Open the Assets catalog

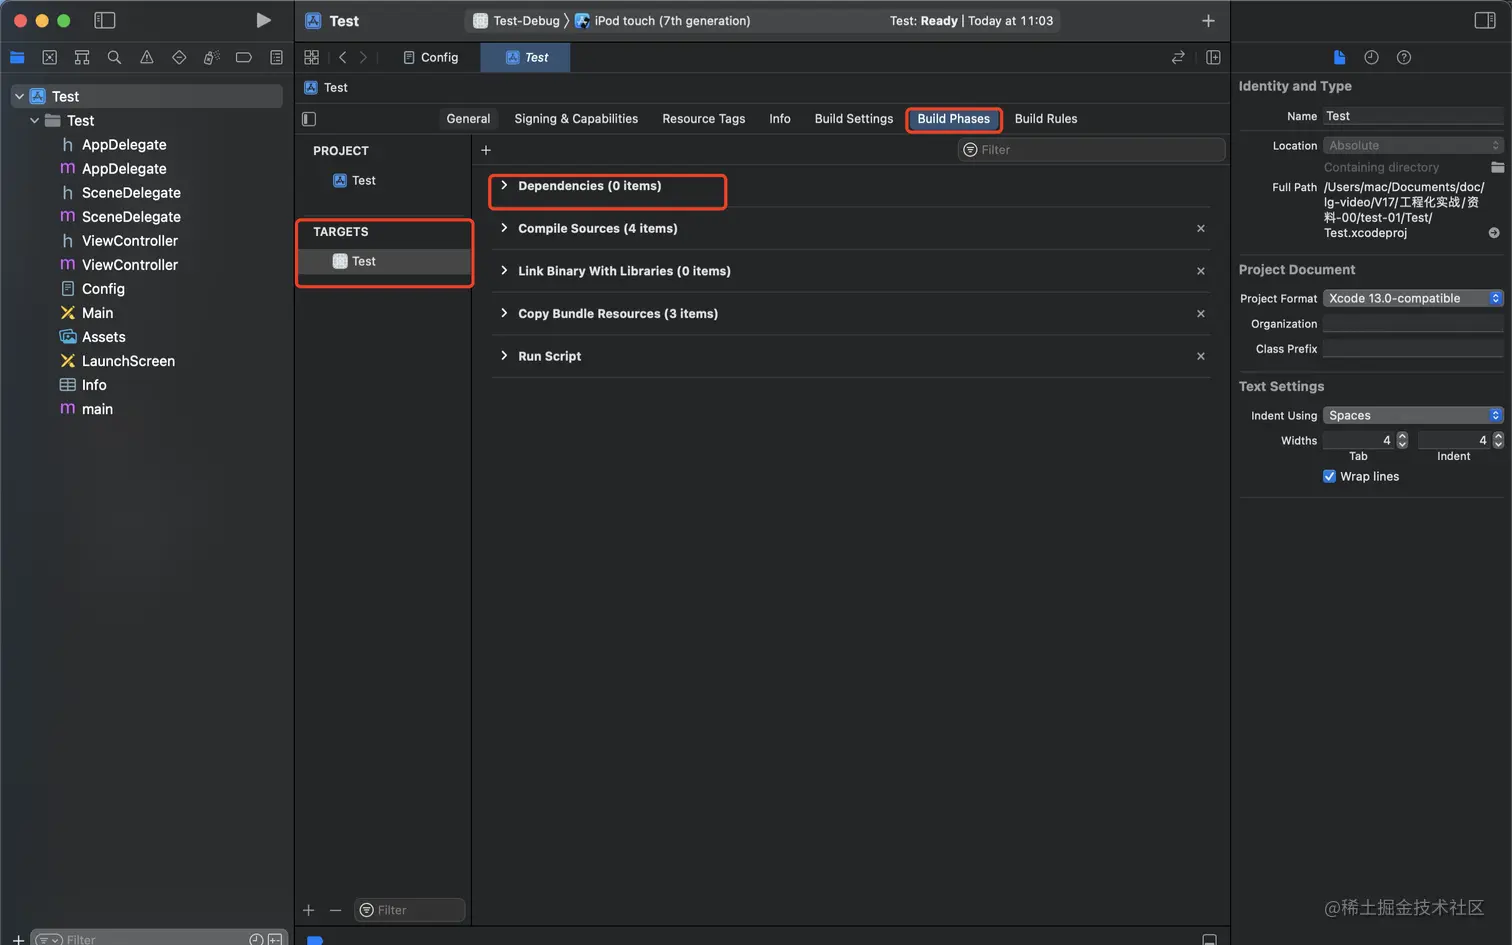(93, 337)
